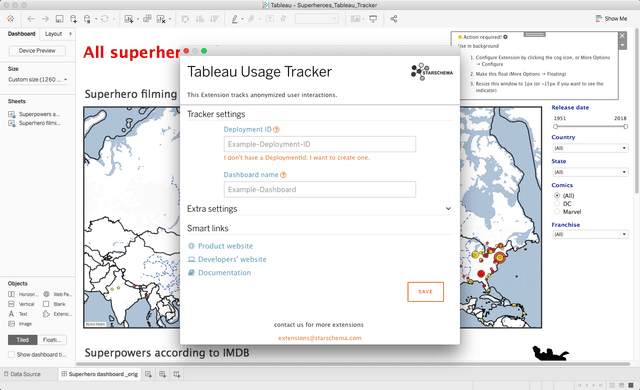Viewport: 640px width, 390px height.
Task: Click the Sort descending icon
Action: click(214, 19)
